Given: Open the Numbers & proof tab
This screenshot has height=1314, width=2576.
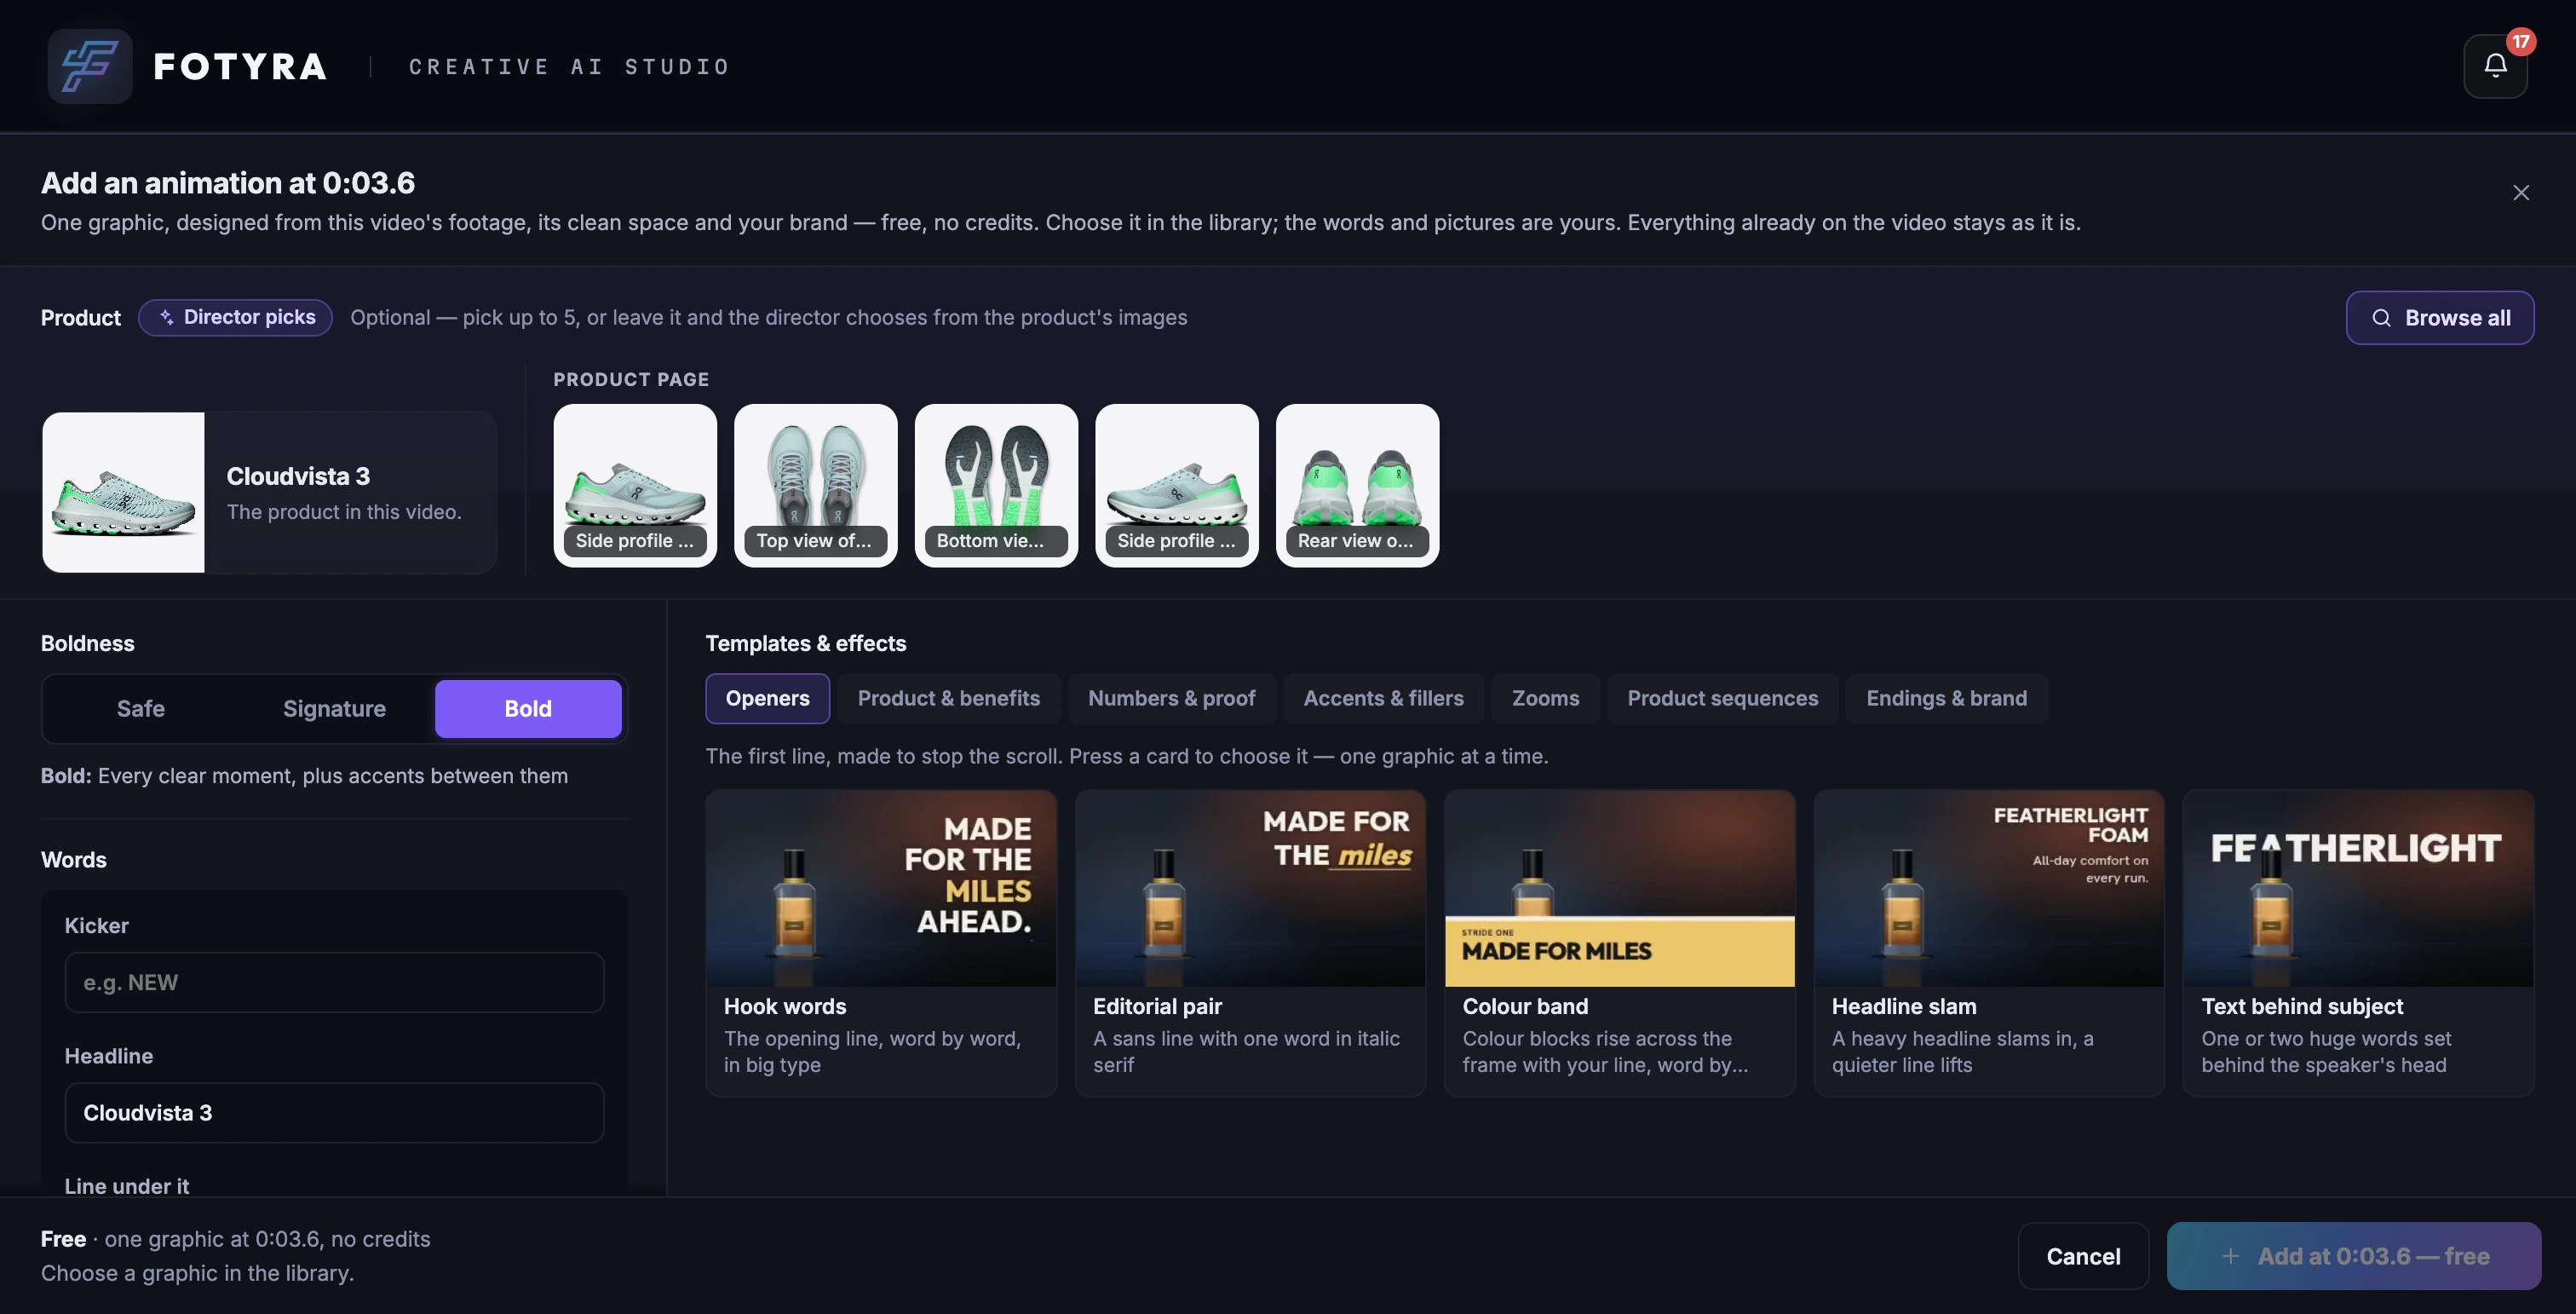Looking at the screenshot, I should tap(1171, 698).
